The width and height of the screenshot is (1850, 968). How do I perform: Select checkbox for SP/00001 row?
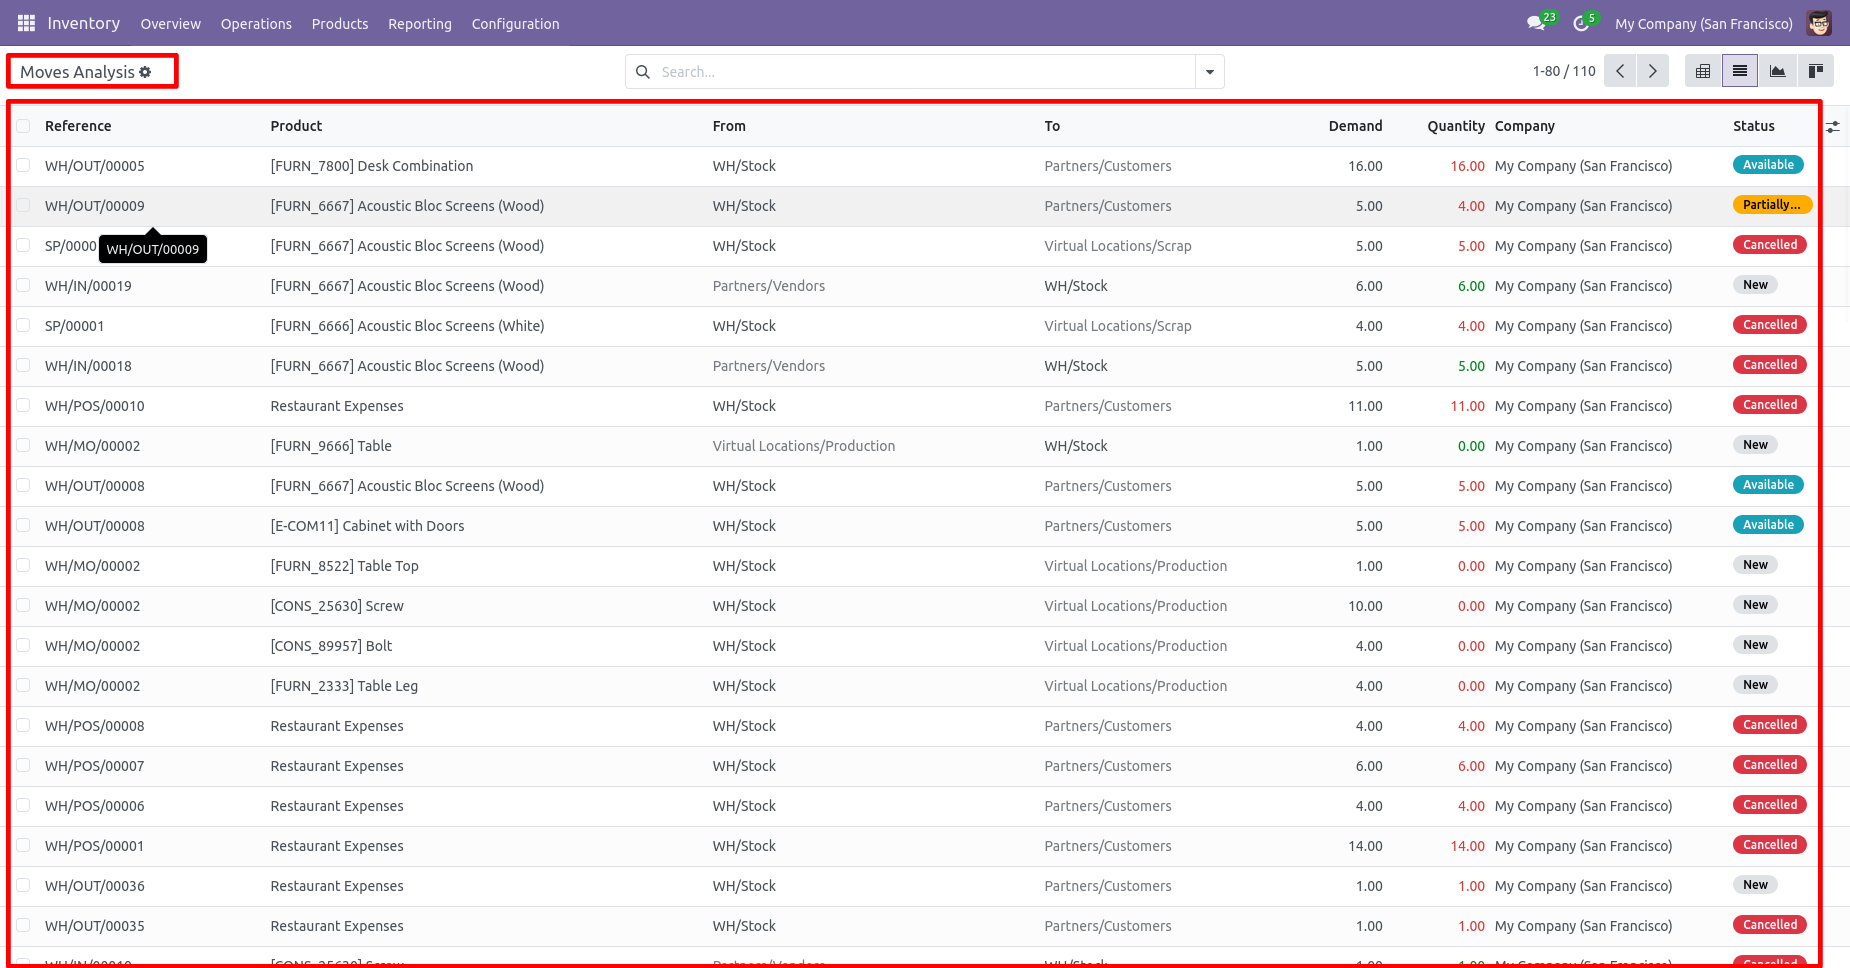23,326
